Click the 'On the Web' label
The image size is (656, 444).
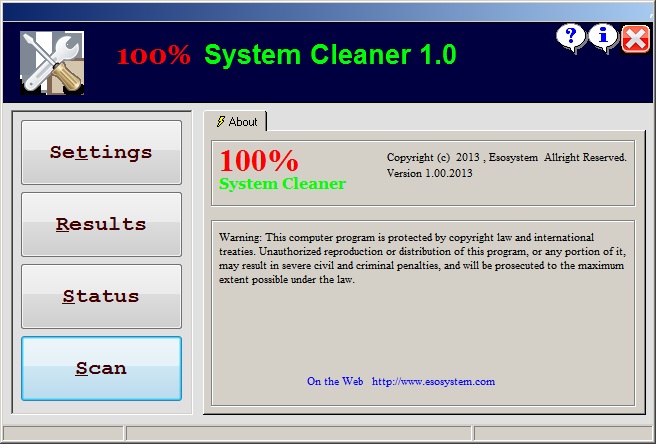click(x=335, y=382)
